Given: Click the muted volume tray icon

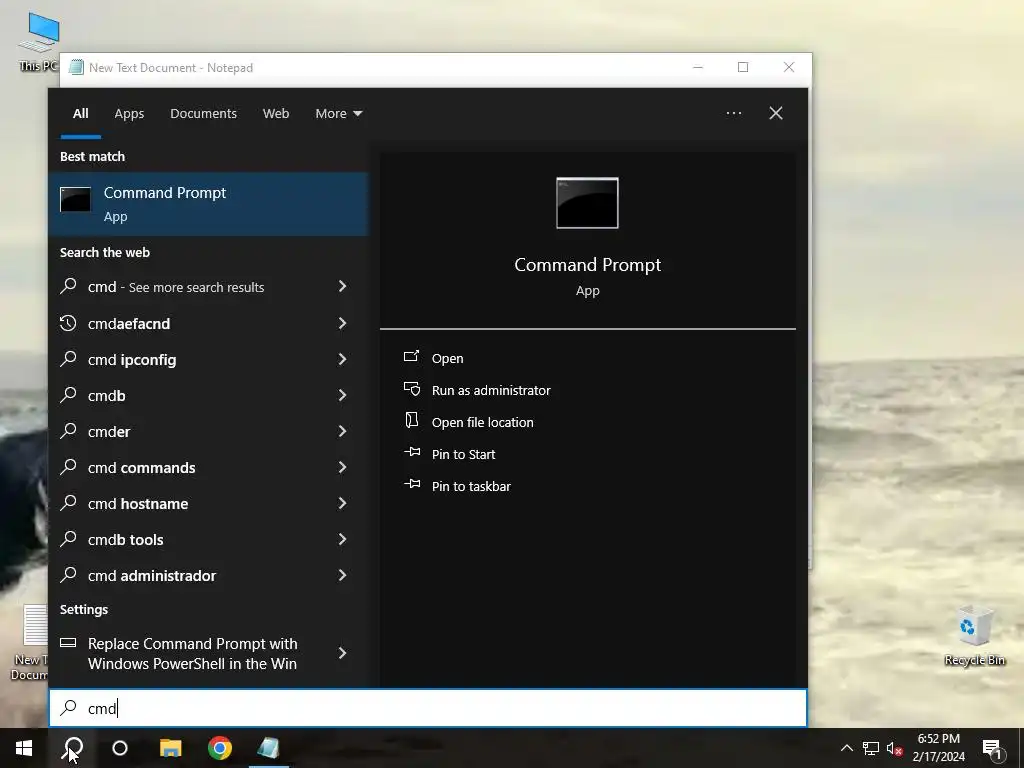Looking at the screenshot, I should pos(895,748).
